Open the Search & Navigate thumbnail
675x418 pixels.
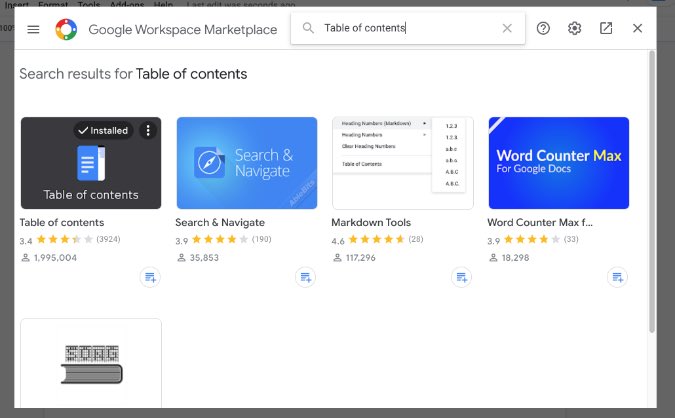point(247,163)
